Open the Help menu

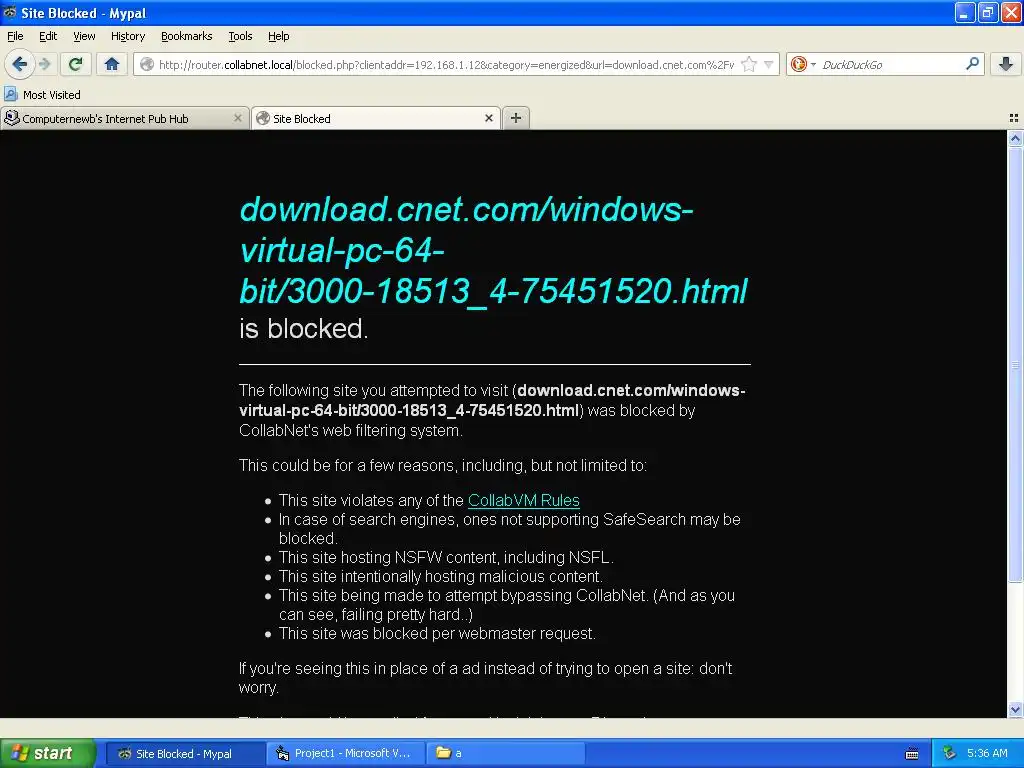coord(279,36)
